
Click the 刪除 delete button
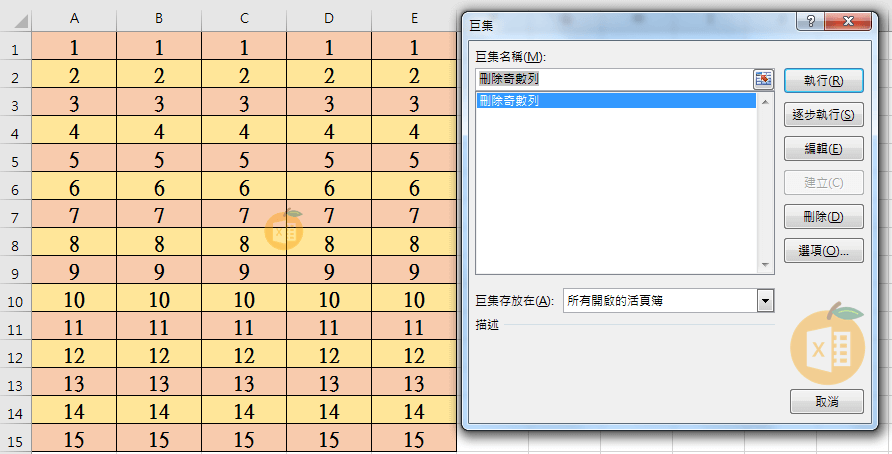pyautogui.click(x=825, y=216)
